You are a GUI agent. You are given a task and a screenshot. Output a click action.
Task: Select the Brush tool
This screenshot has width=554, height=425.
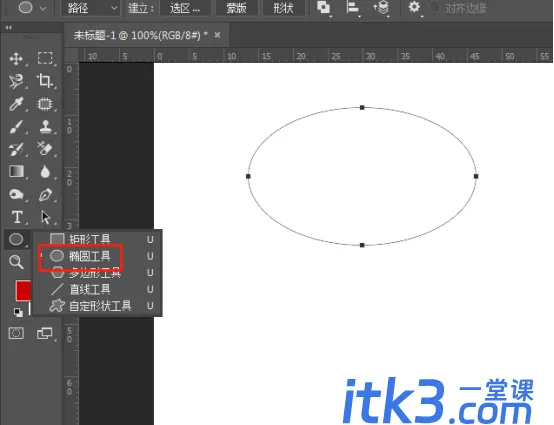pos(16,127)
